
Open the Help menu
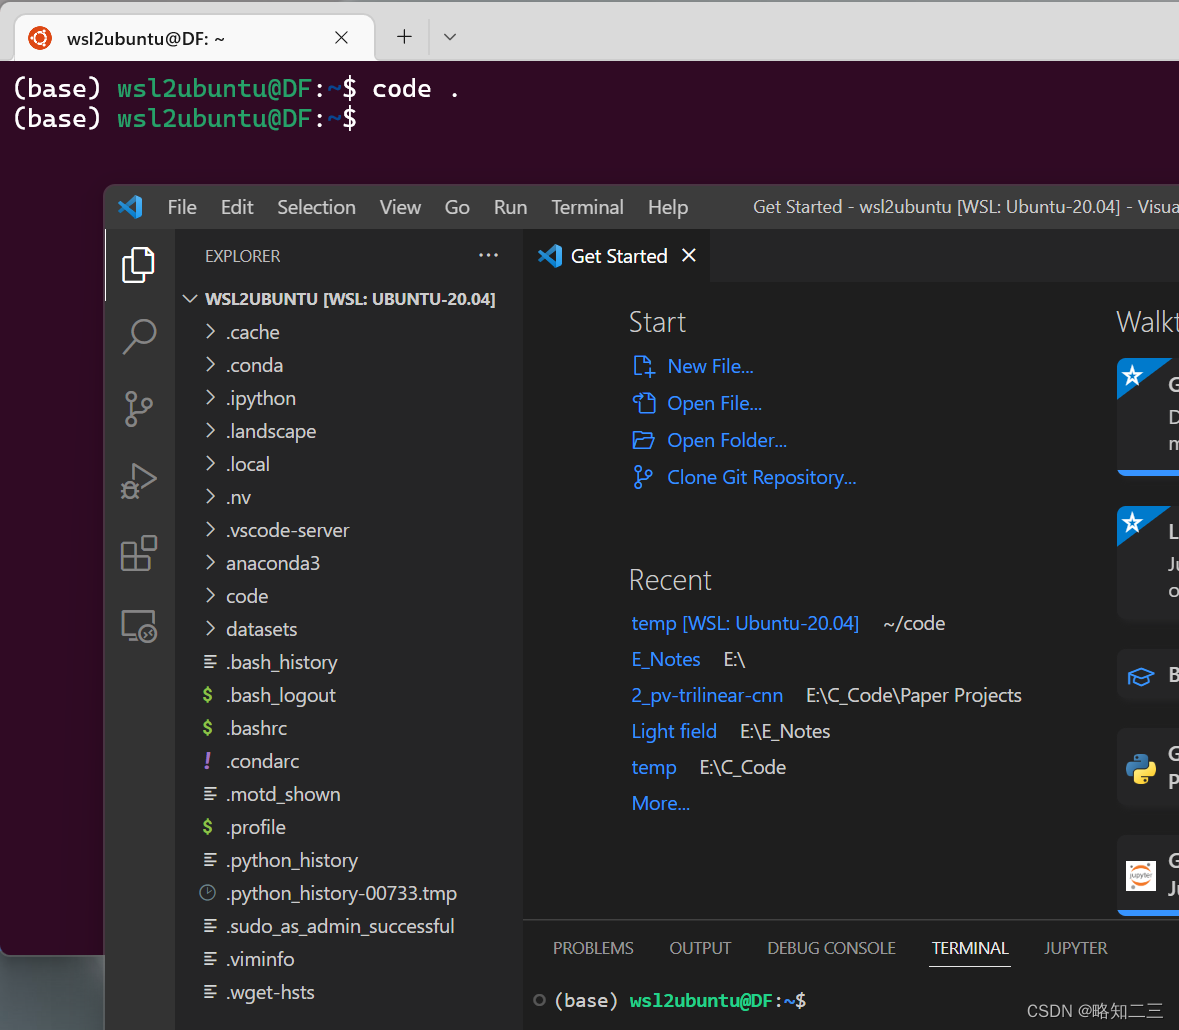click(x=668, y=207)
